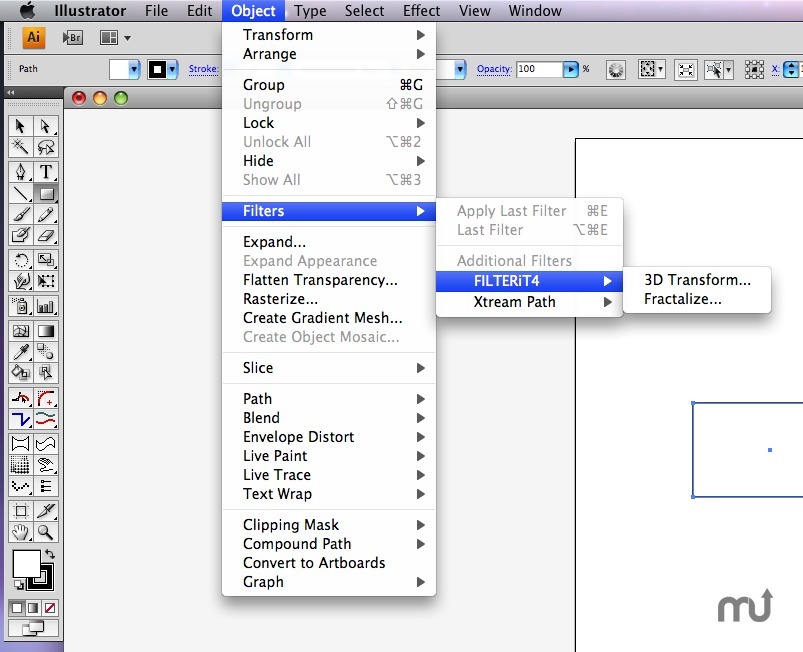Select the Mesh tool

(x=20, y=331)
